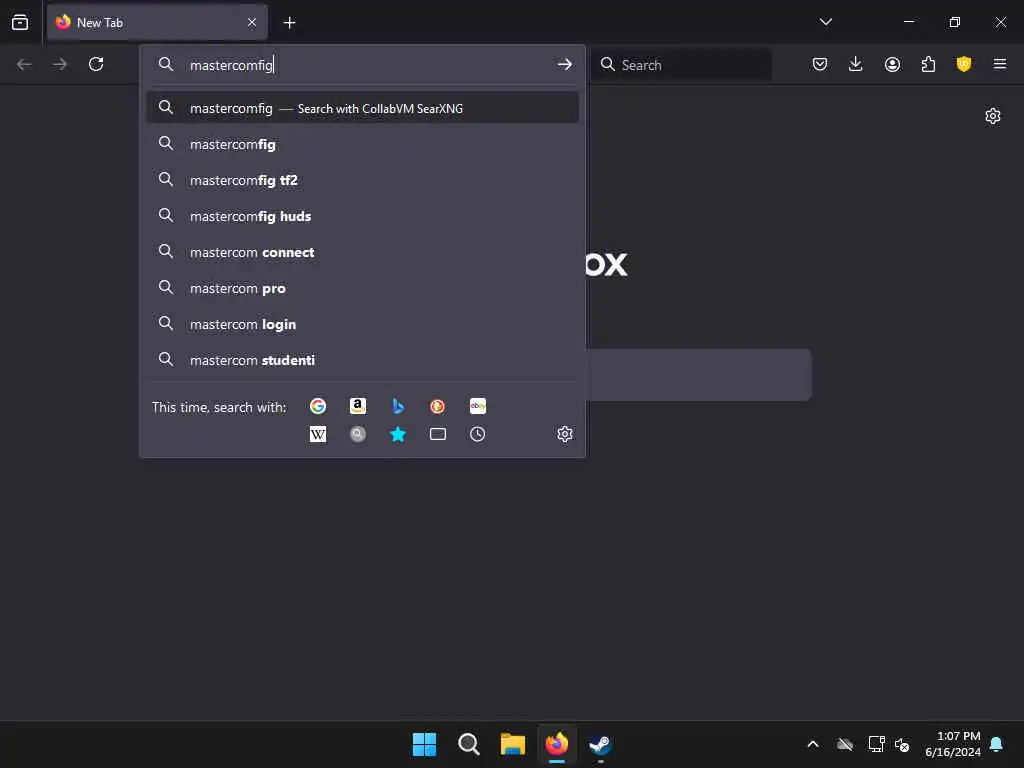Search in open Tabs icon
The image size is (1024, 768).
438,434
